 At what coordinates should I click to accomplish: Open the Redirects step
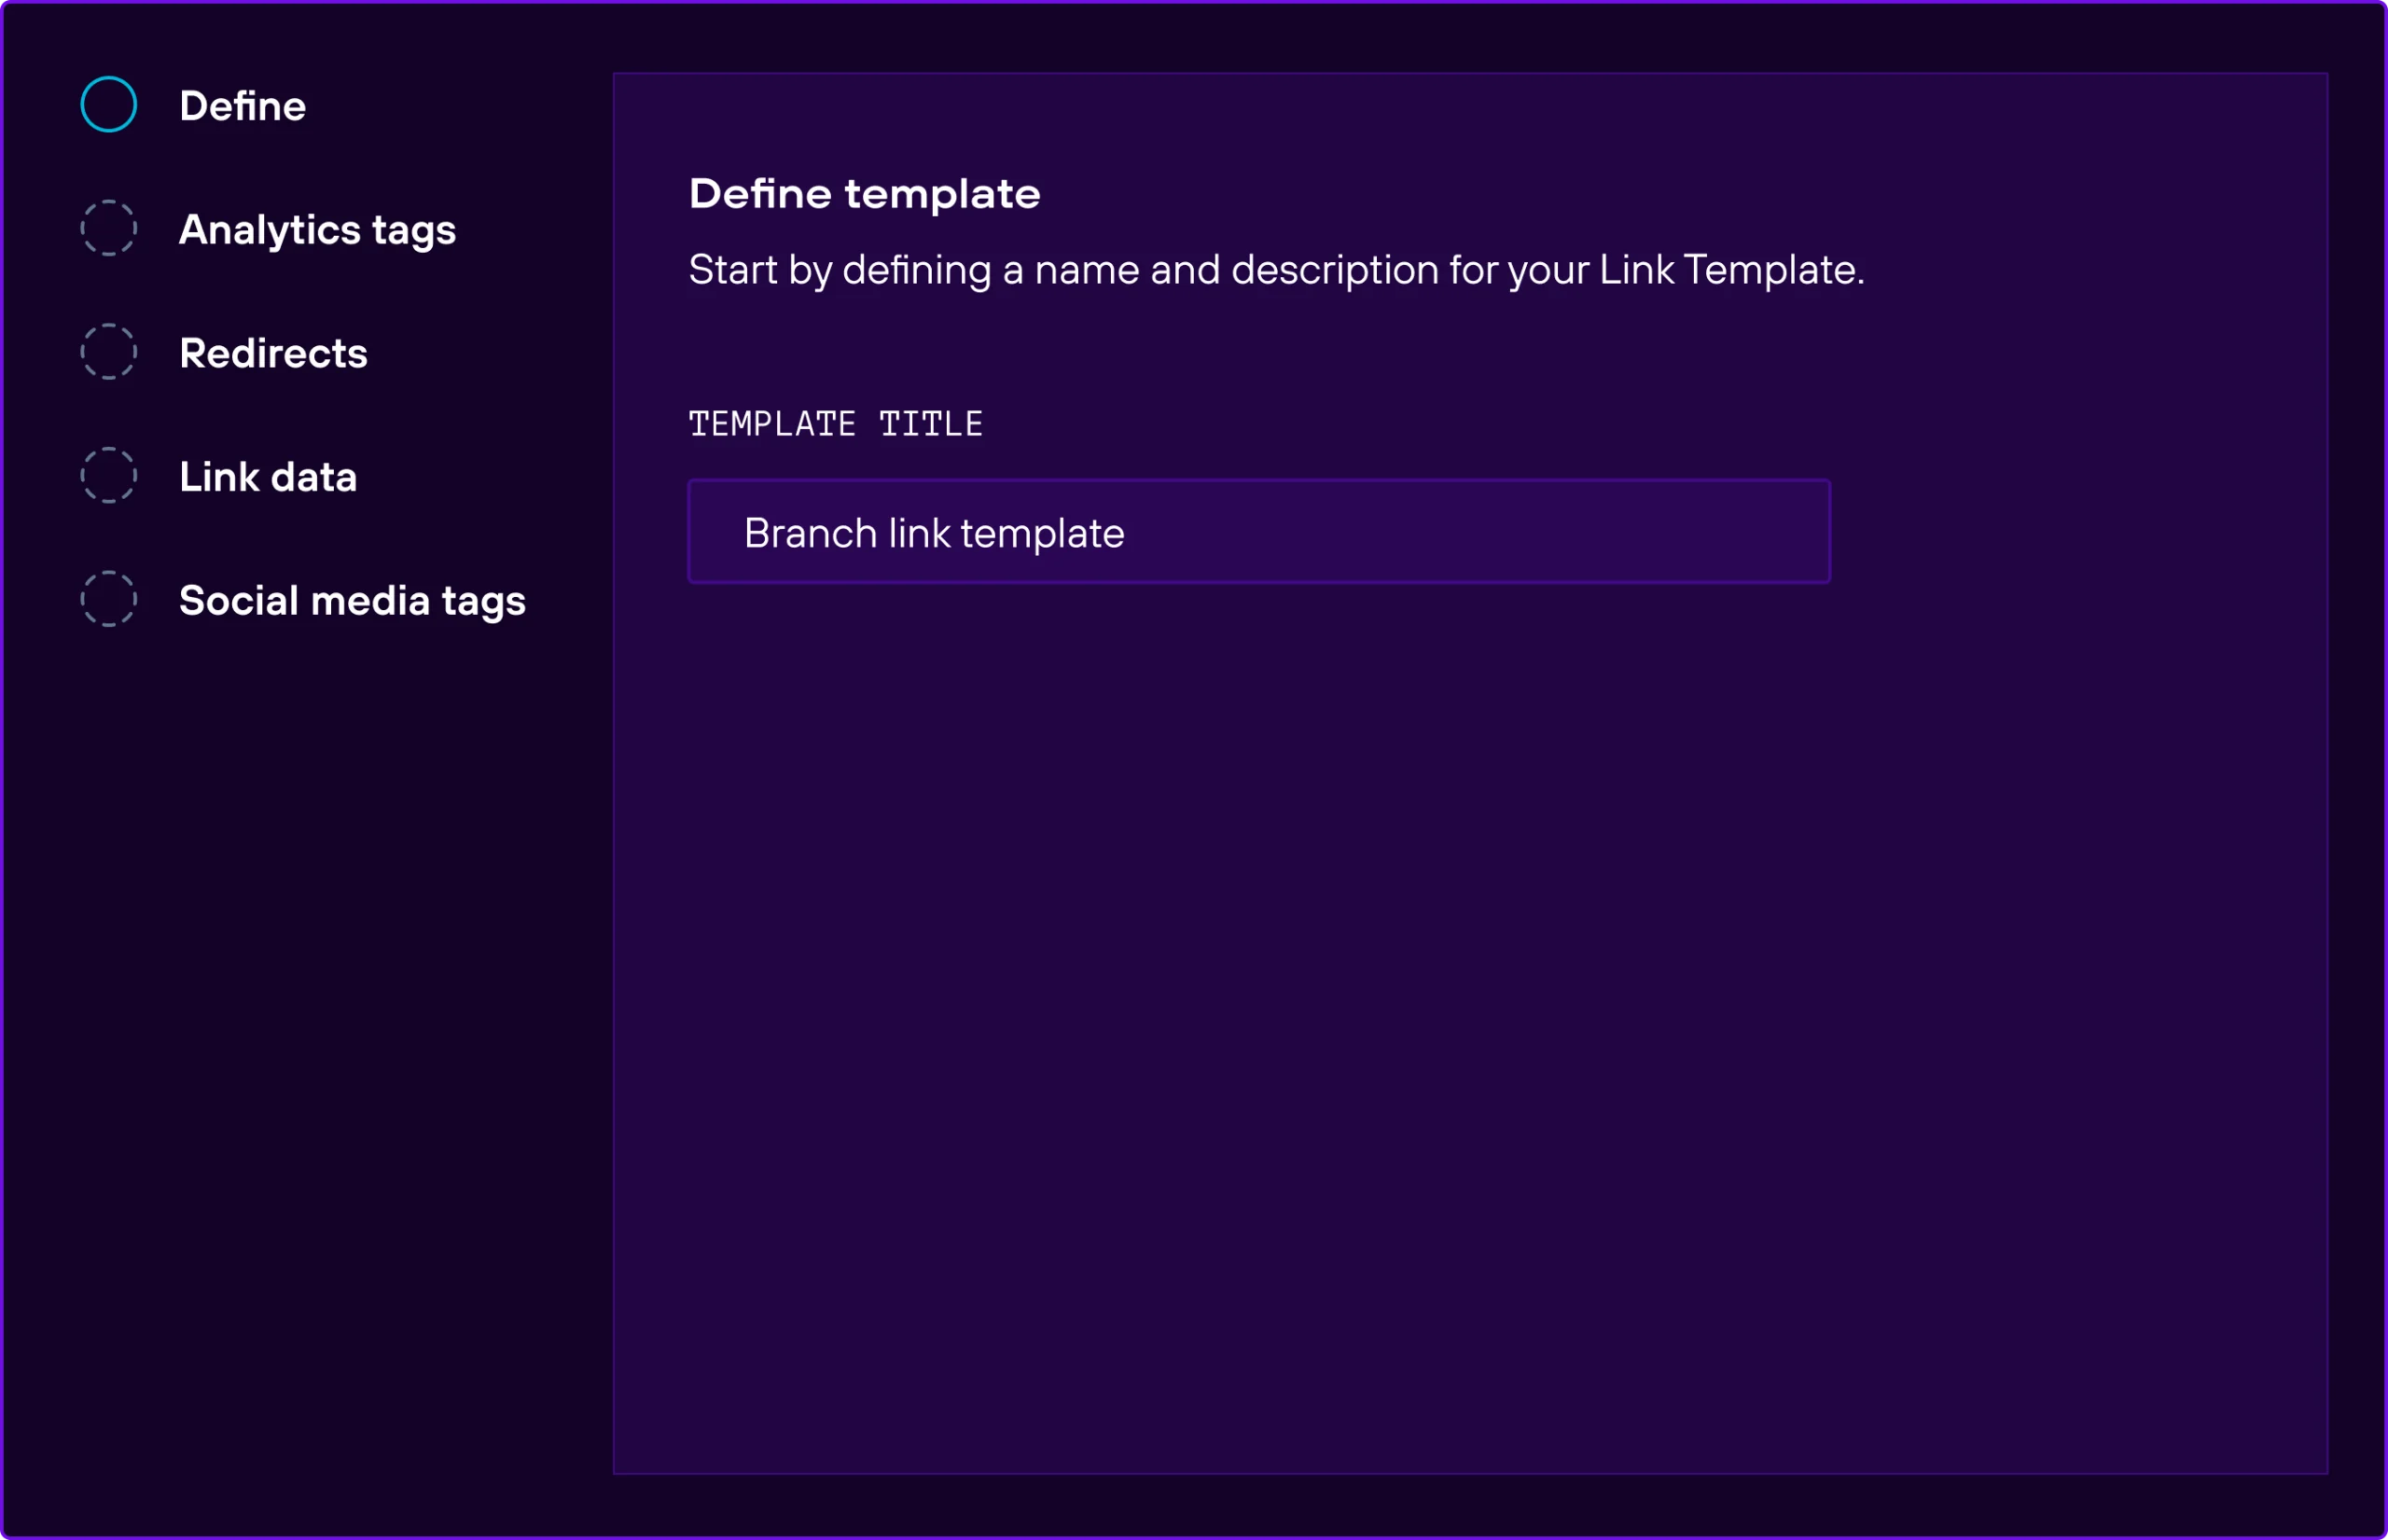point(273,353)
